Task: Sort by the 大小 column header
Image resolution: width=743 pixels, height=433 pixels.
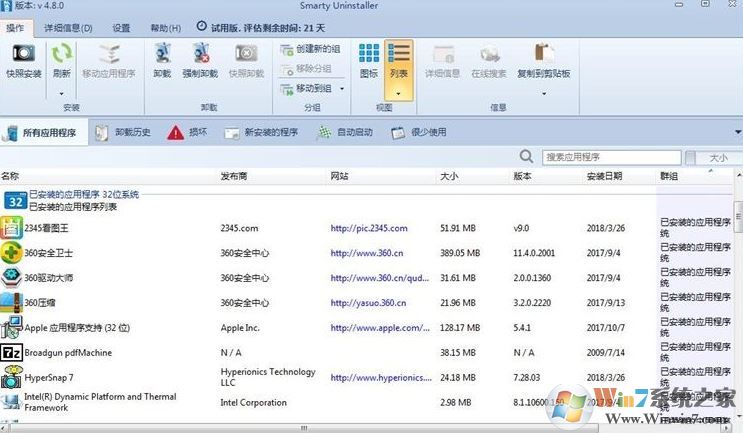Action: click(449, 176)
